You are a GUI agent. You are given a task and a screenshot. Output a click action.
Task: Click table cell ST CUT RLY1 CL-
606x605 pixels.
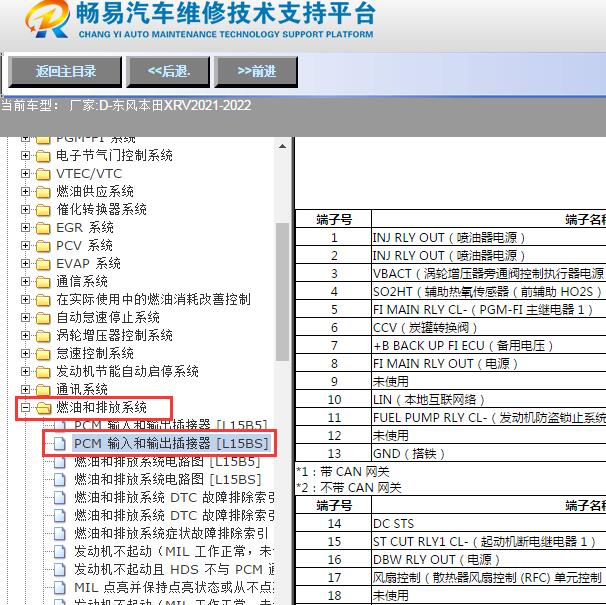click(x=489, y=541)
